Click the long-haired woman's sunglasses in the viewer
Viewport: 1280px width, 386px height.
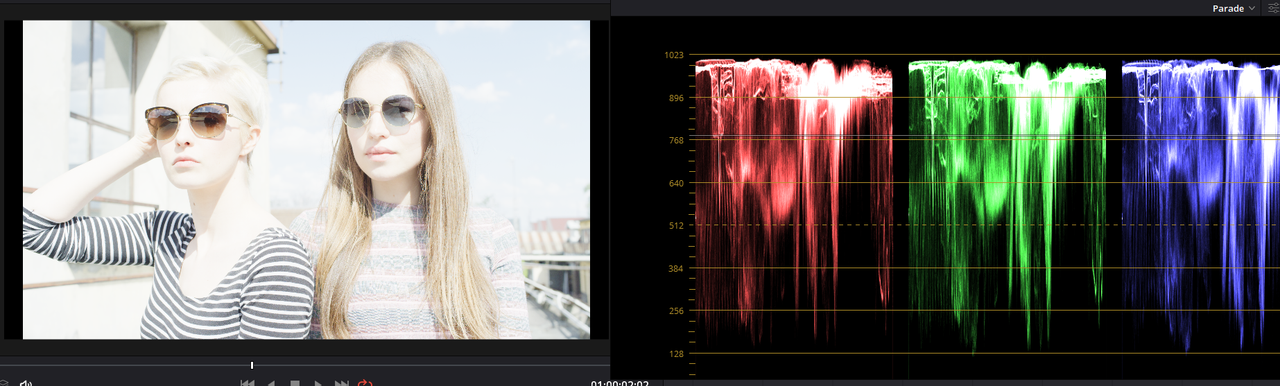(380, 110)
